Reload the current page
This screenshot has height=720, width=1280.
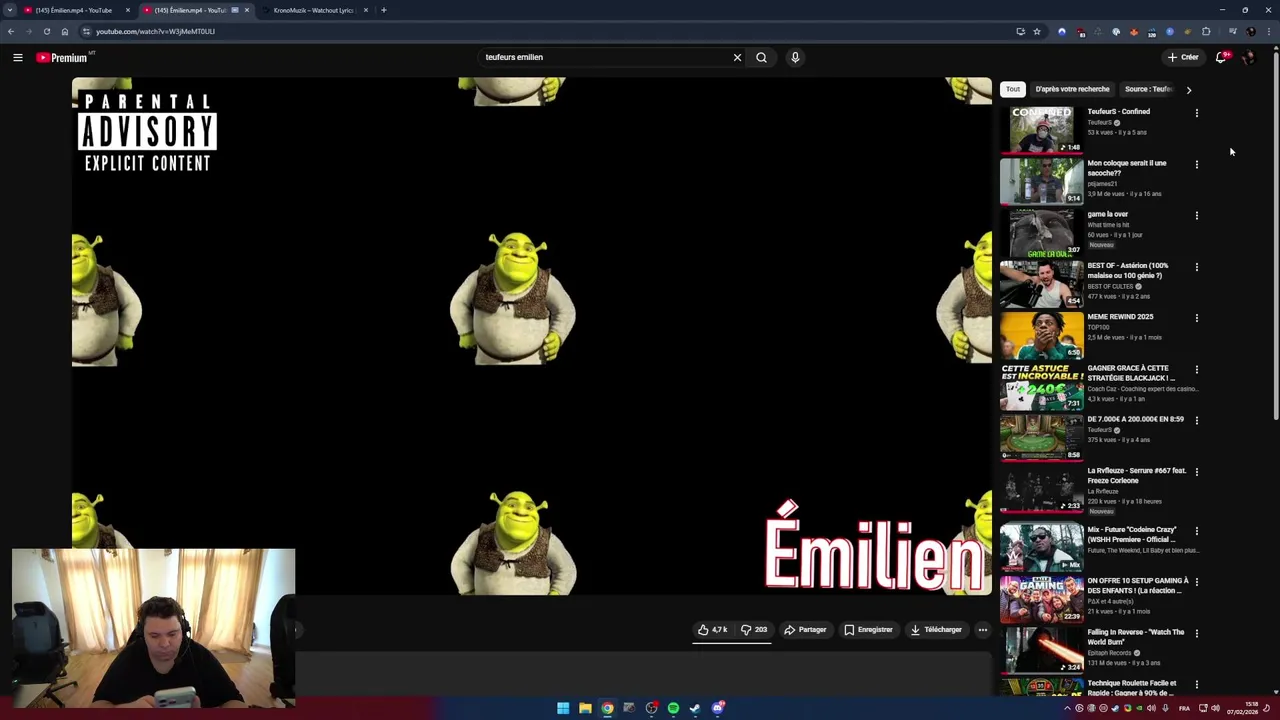coord(46,31)
